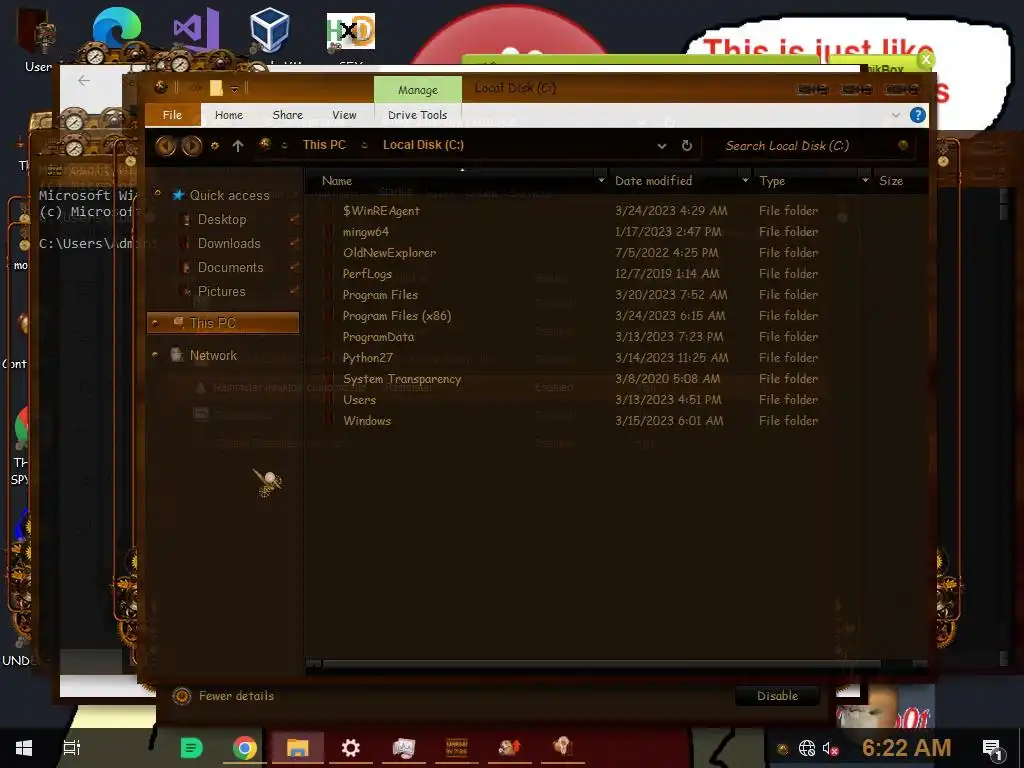The height and width of the screenshot is (768, 1024).
Task: Click the back arrow in the white window behind
Action: (x=84, y=80)
